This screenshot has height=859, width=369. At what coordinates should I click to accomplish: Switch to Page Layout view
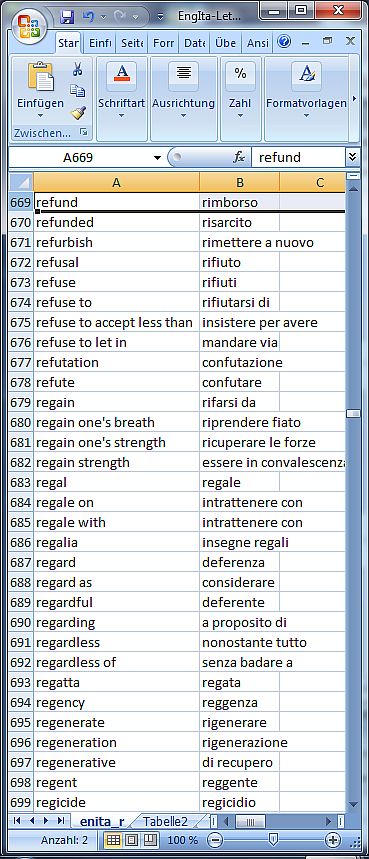point(131,840)
